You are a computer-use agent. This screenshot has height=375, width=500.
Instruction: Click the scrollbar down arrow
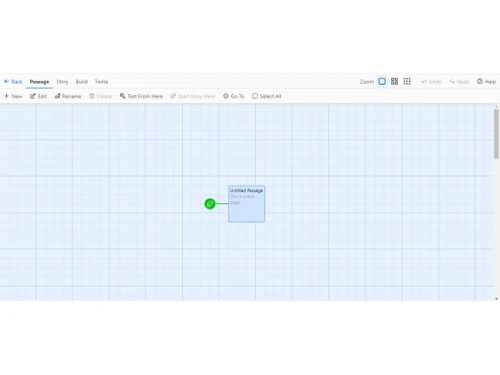496,299
